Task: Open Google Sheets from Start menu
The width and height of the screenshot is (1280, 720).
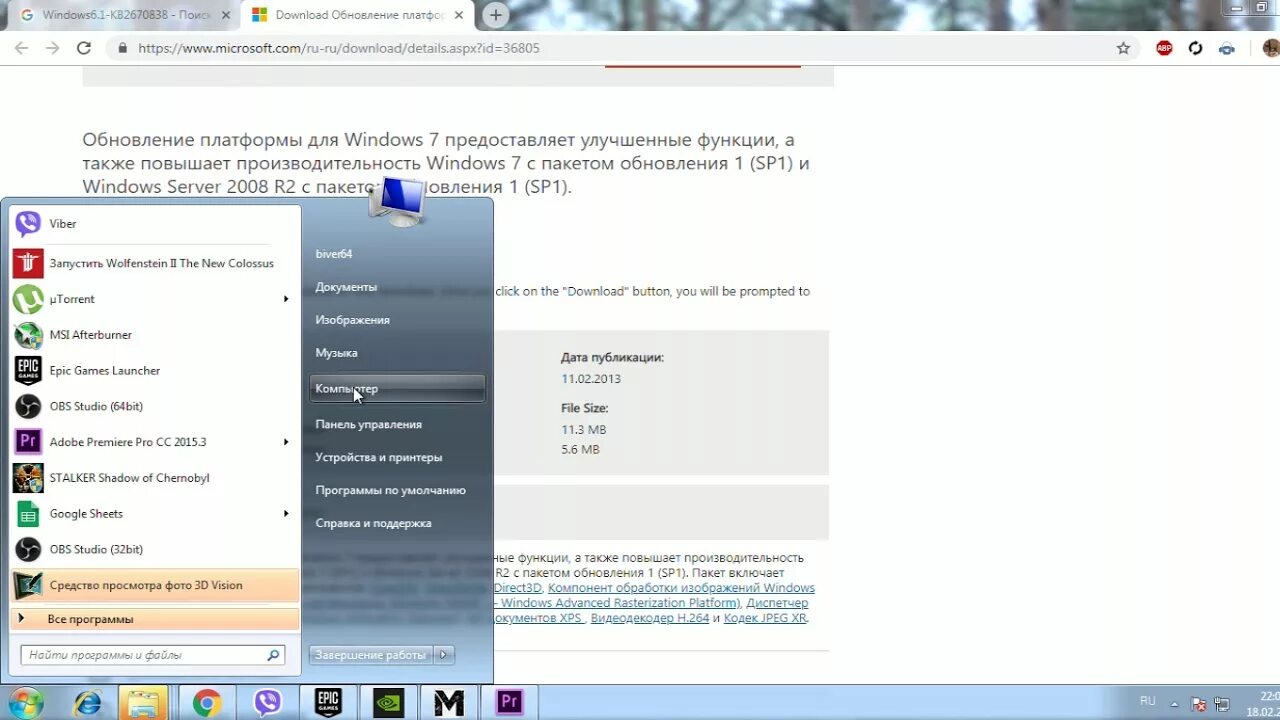Action: click(x=155, y=514)
